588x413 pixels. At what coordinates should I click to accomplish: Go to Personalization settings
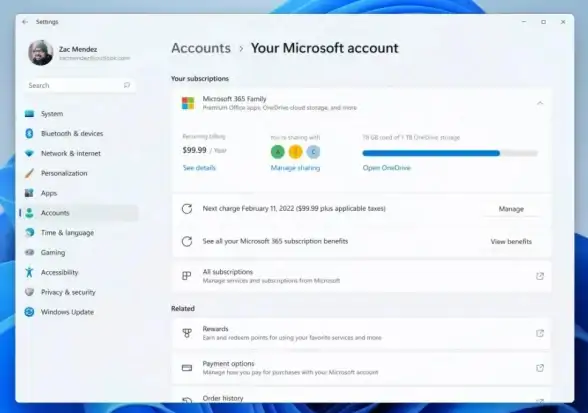click(64, 173)
